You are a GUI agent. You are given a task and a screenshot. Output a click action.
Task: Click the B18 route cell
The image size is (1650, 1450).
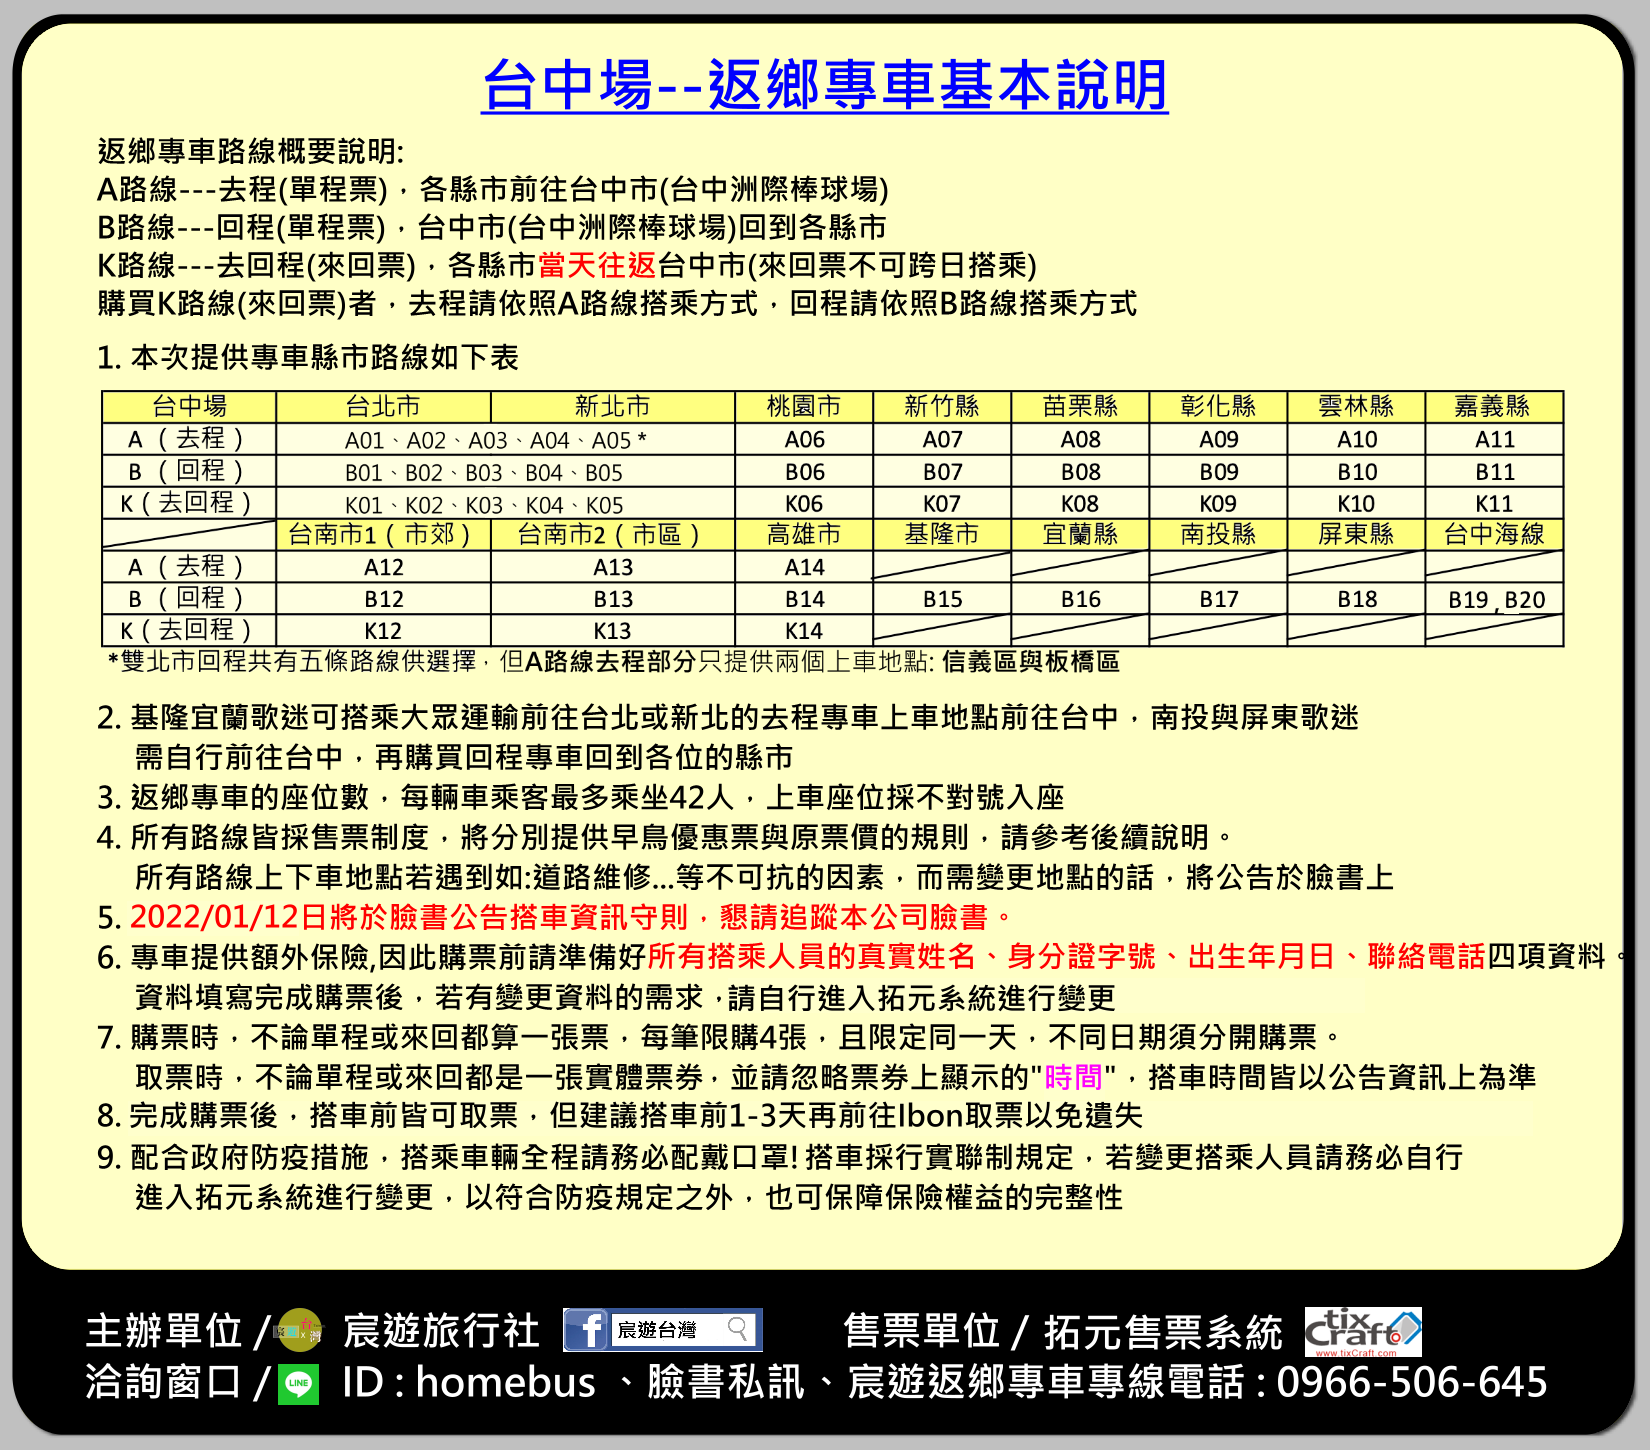(1356, 599)
